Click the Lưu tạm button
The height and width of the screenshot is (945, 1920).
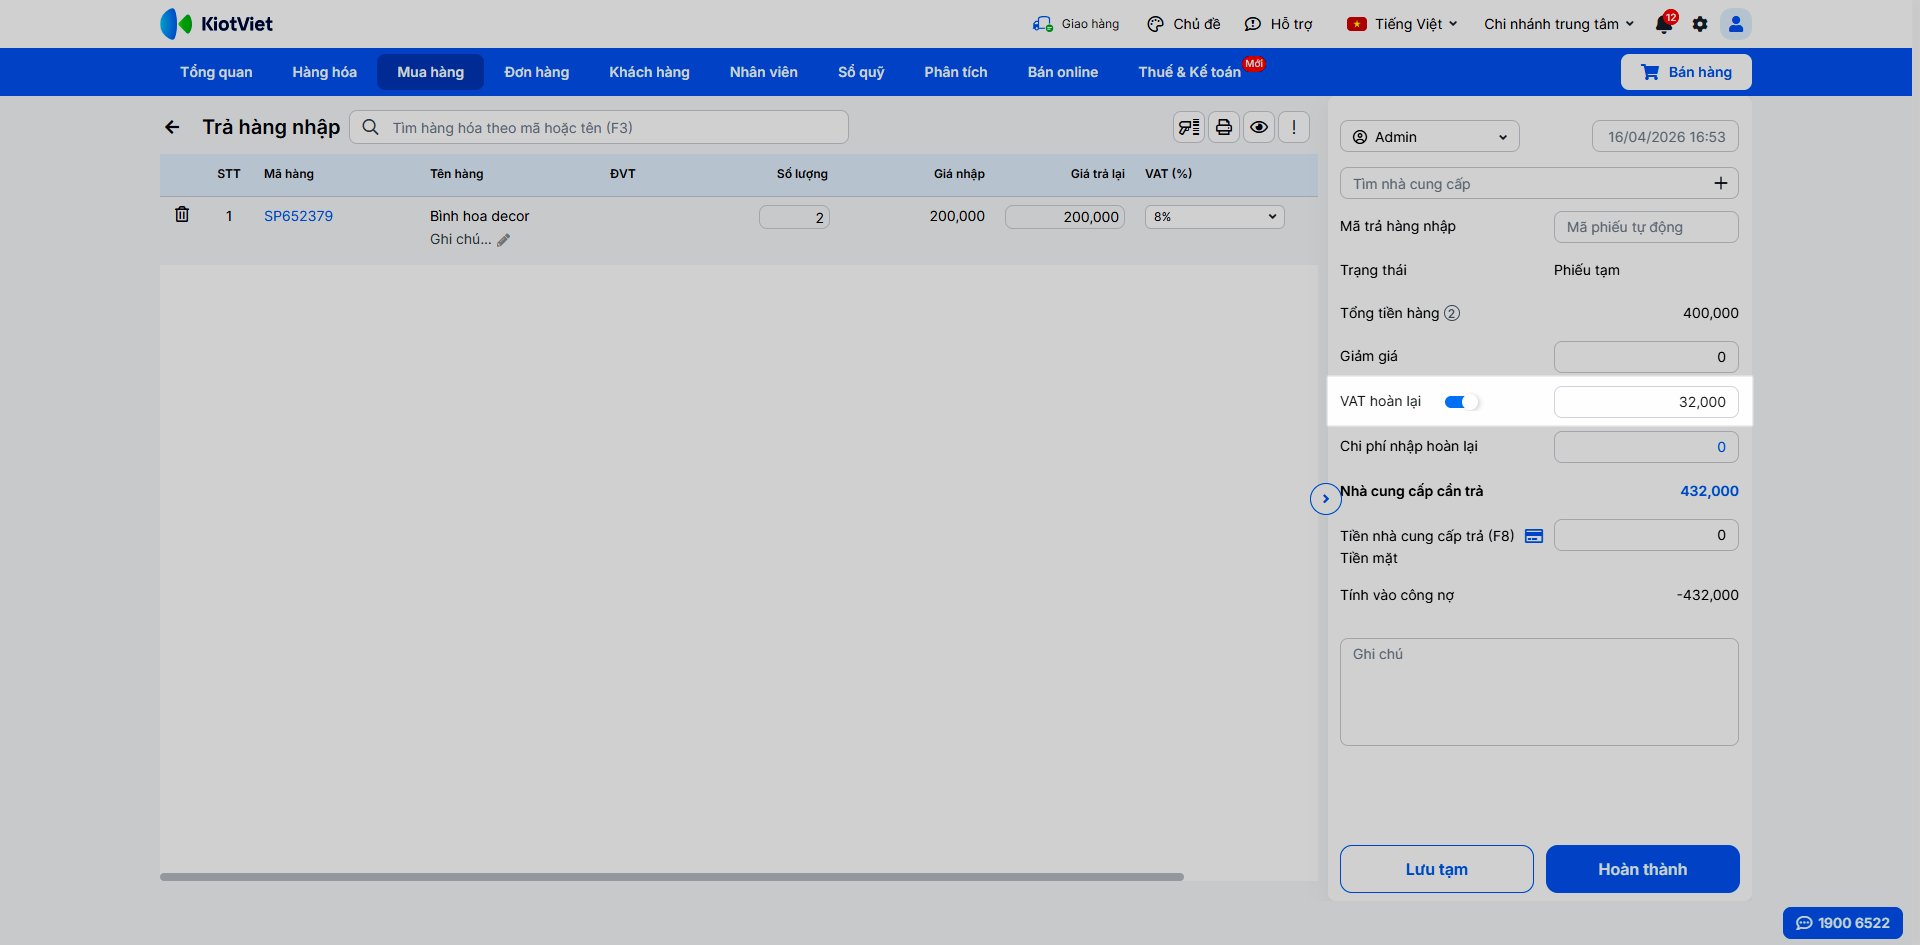(1437, 869)
